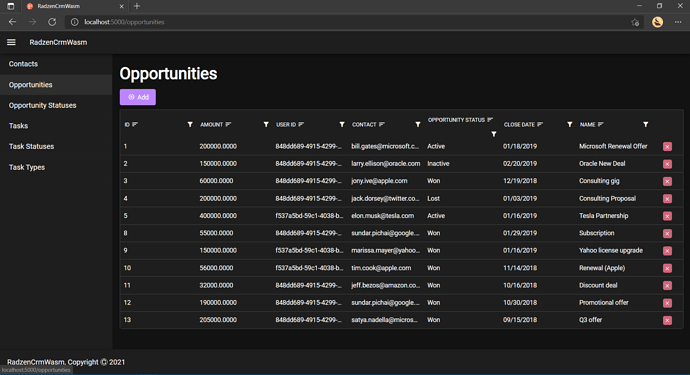Sort by the ID column header

(131, 125)
